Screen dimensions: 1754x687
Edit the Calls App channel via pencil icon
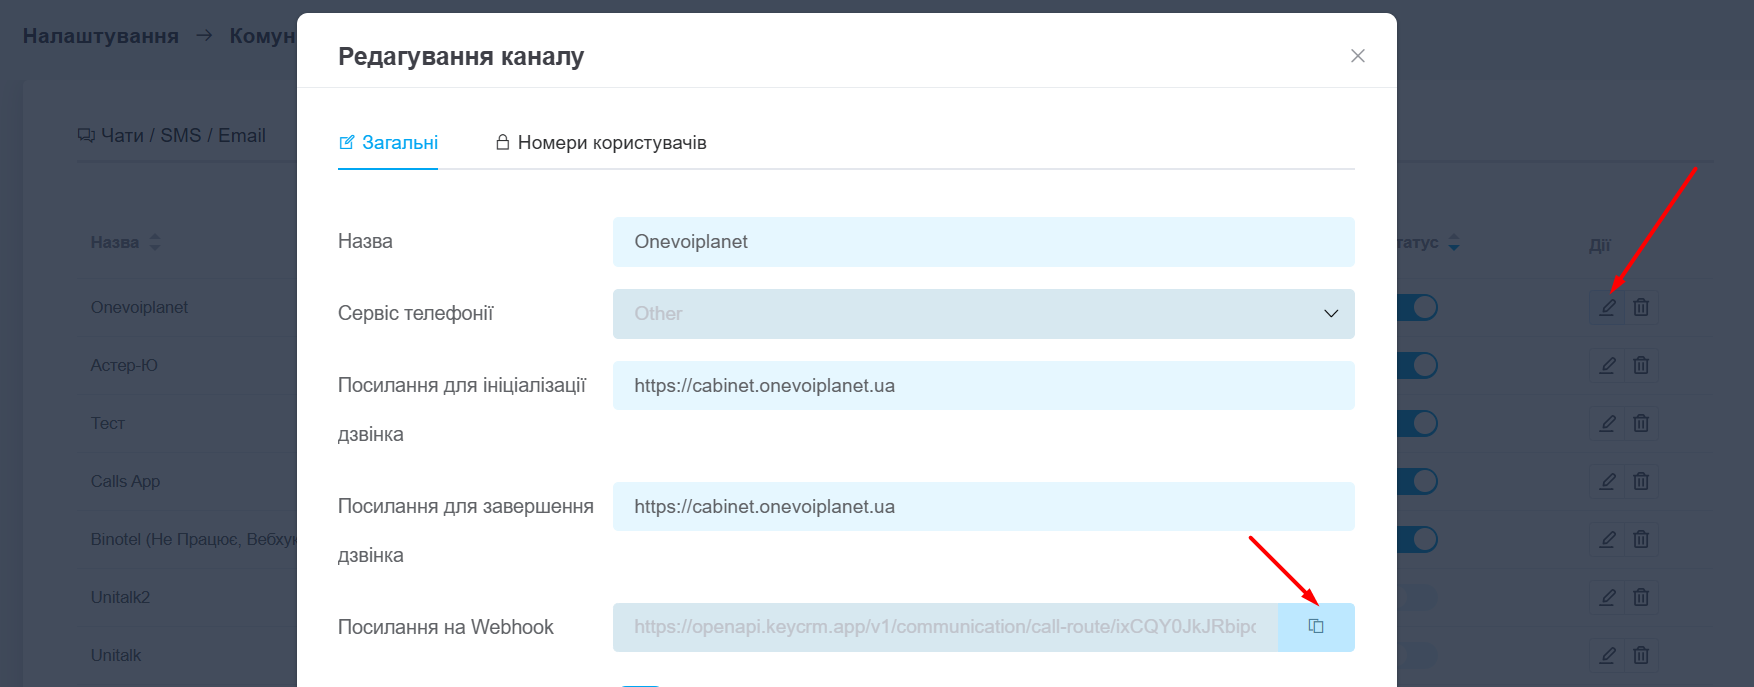pyautogui.click(x=1607, y=481)
